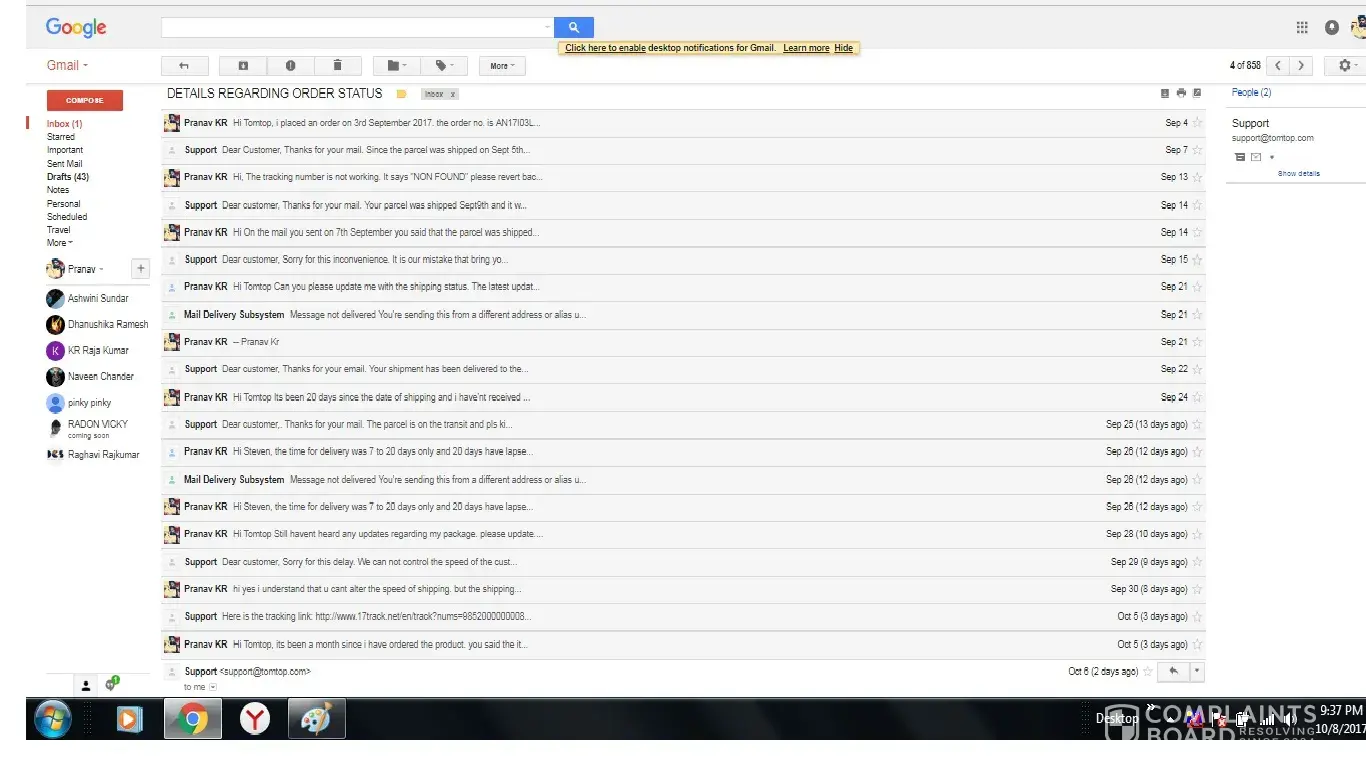Open the Google apps grid

point(1302,28)
